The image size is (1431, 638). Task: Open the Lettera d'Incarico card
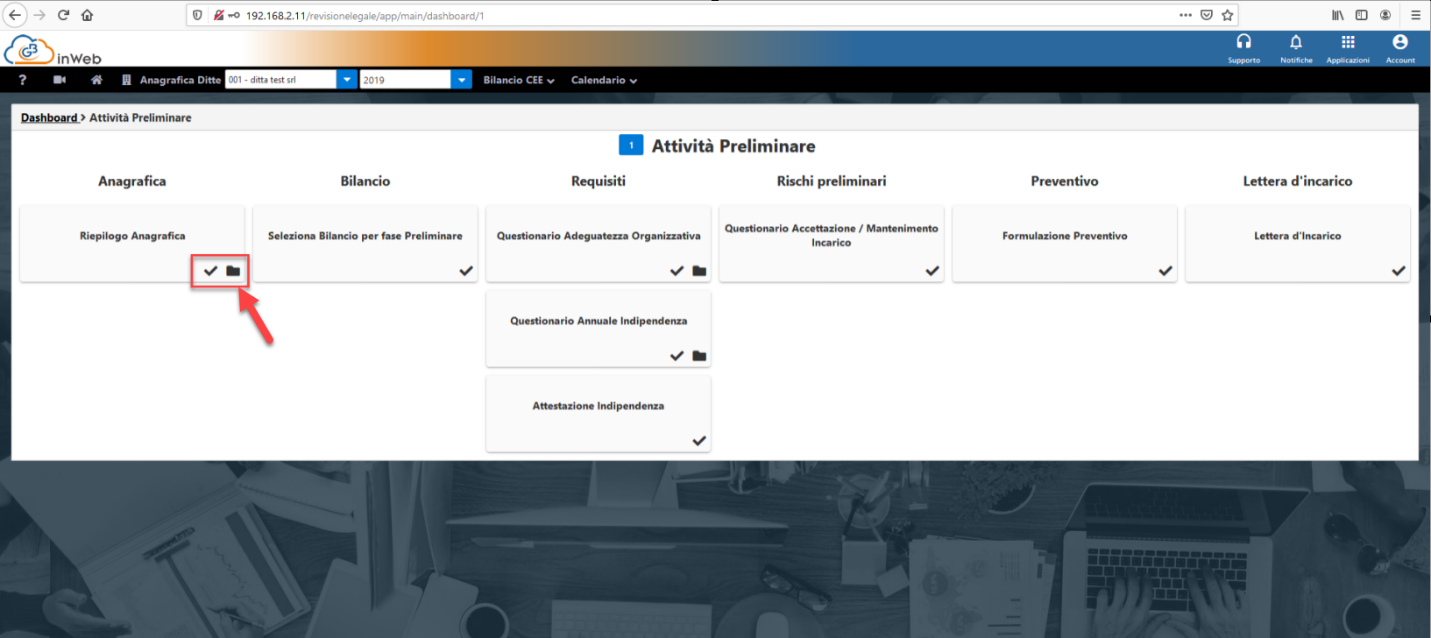[x=1297, y=237]
